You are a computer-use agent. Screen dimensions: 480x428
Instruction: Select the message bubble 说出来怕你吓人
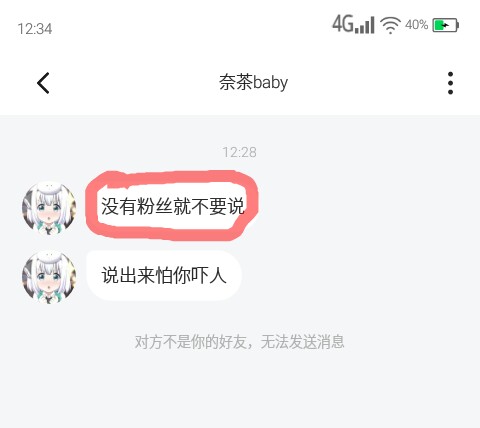pyautogui.click(x=164, y=276)
